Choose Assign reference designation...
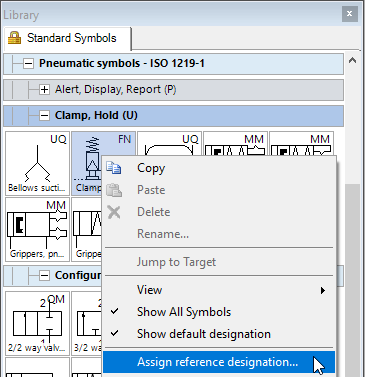This screenshot has width=365, height=377. pos(219,362)
